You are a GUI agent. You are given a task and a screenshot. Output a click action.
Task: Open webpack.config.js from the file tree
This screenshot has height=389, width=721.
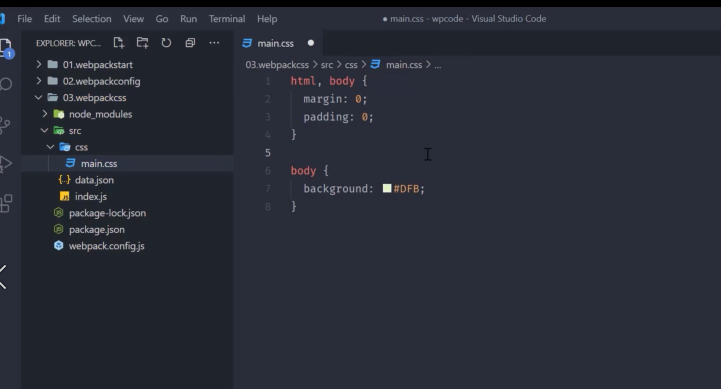[107, 246]
